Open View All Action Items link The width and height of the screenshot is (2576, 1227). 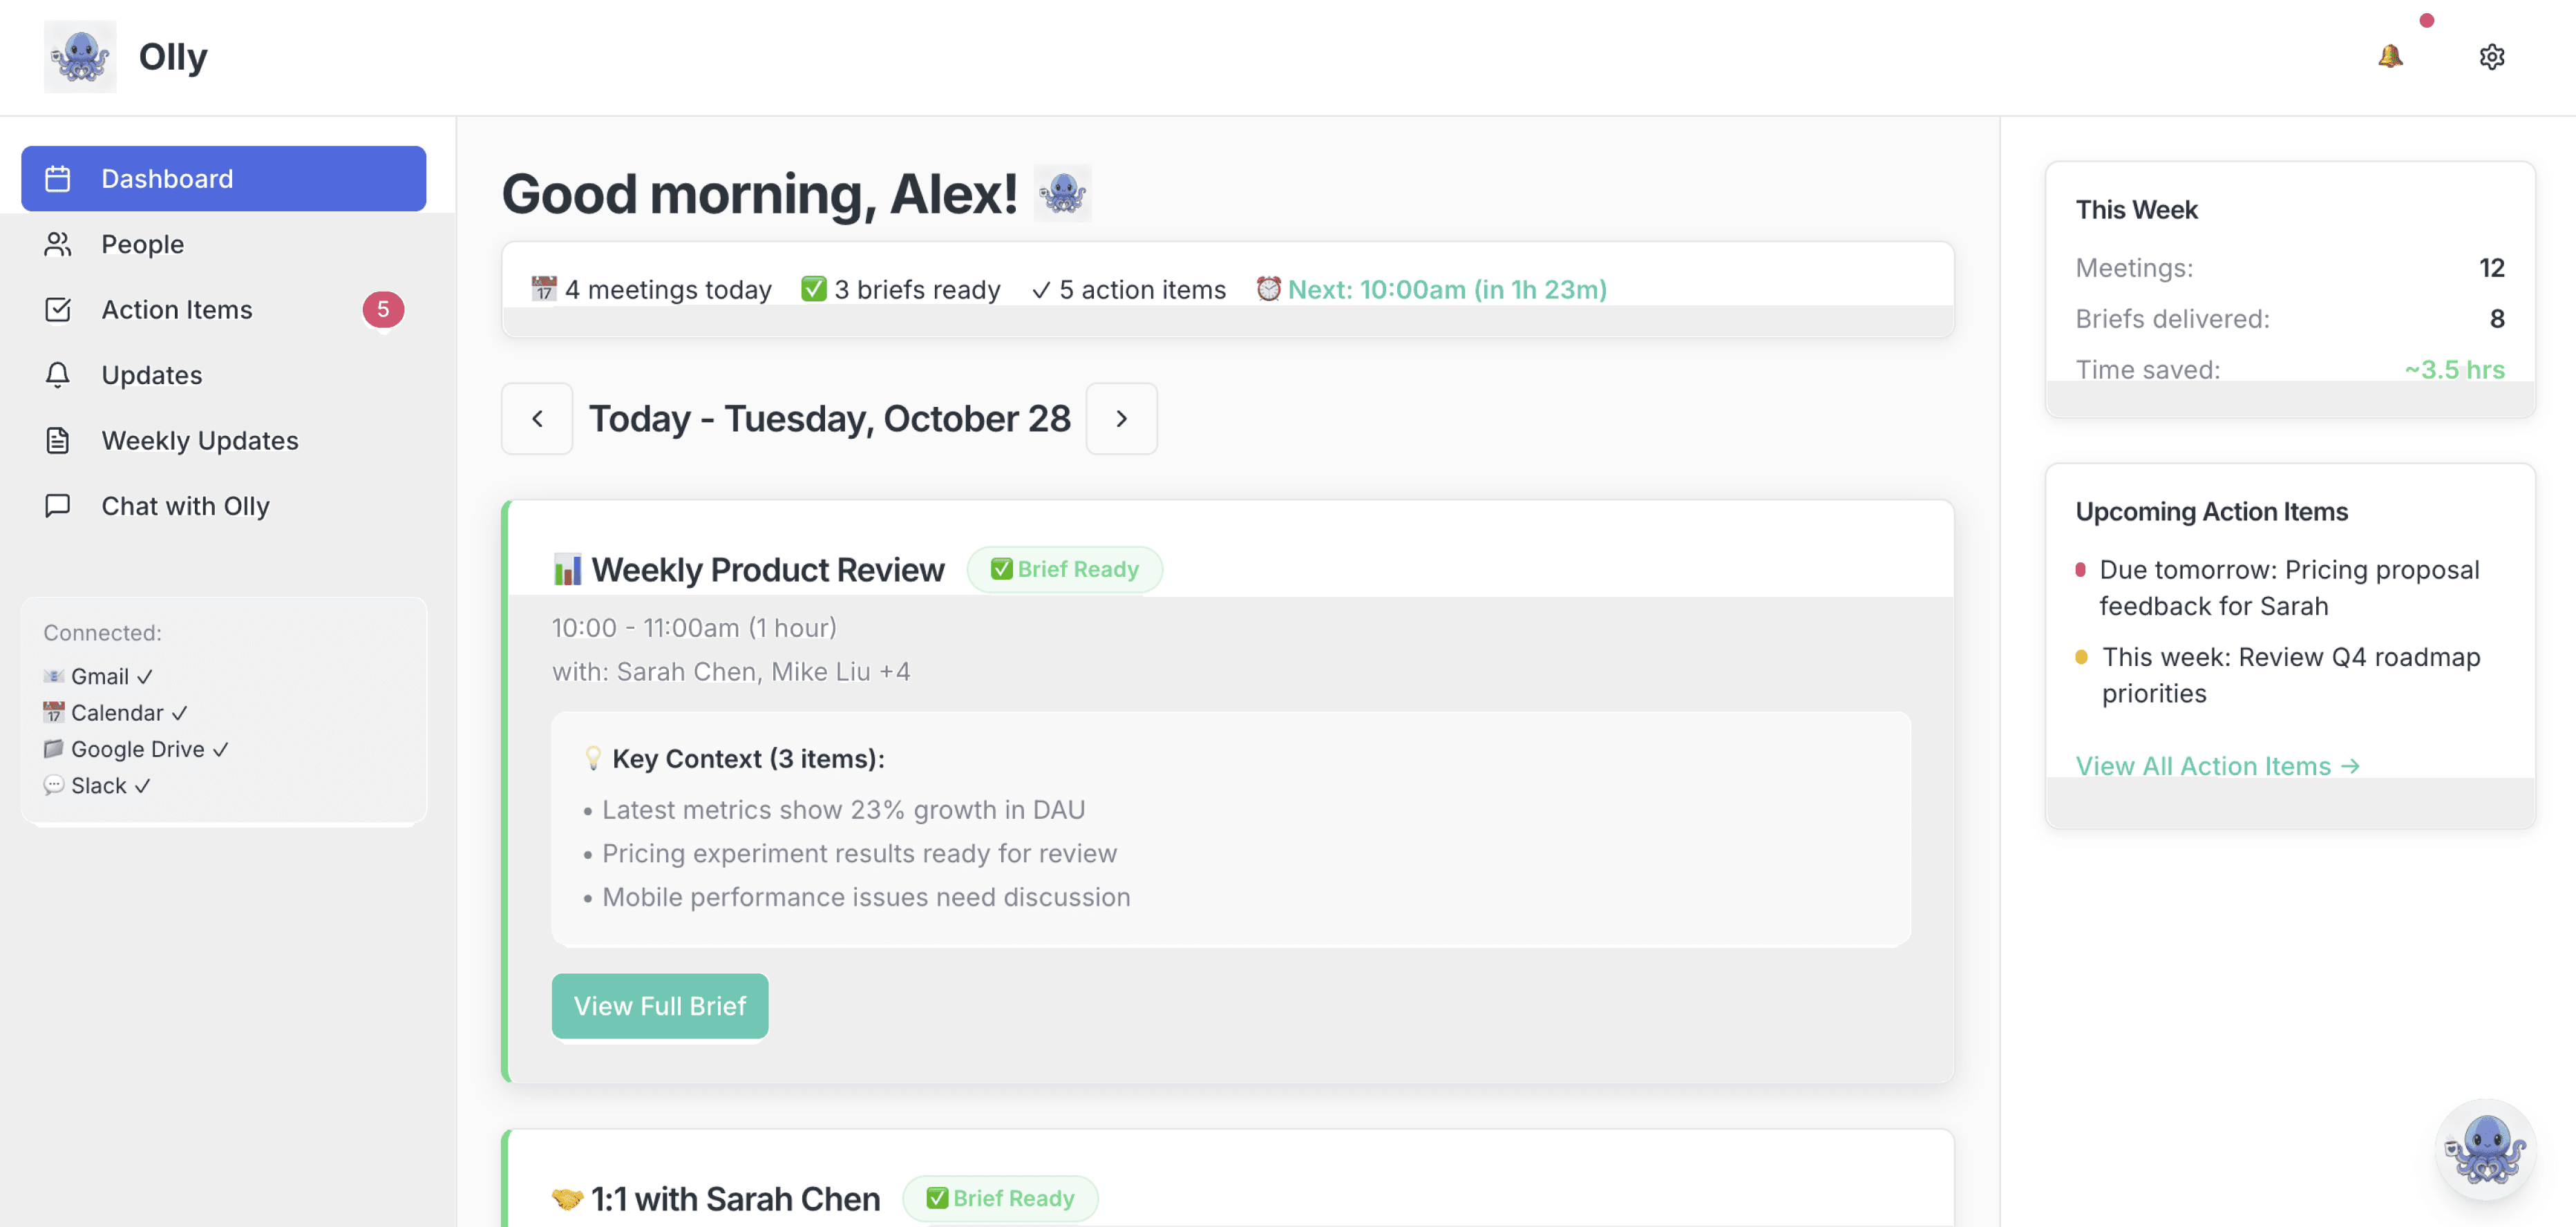tap(2217, 766)
